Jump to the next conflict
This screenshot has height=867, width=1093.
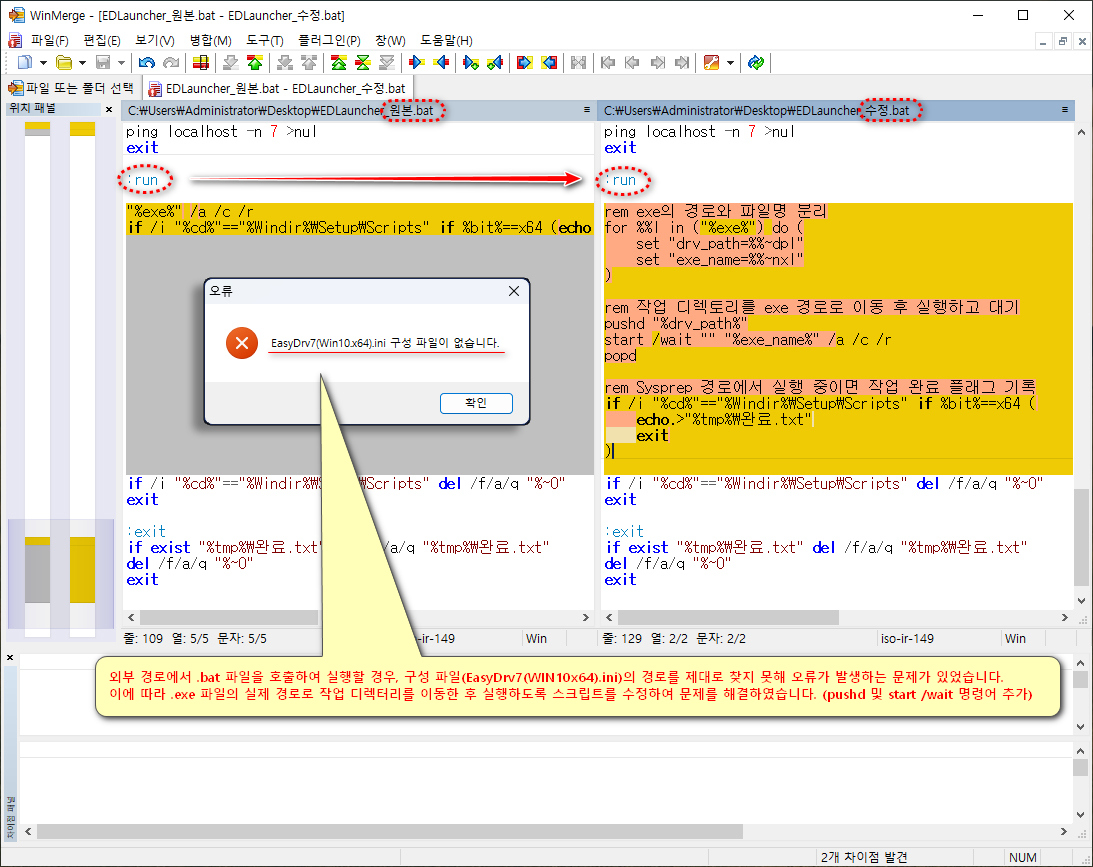pos(284,63)
